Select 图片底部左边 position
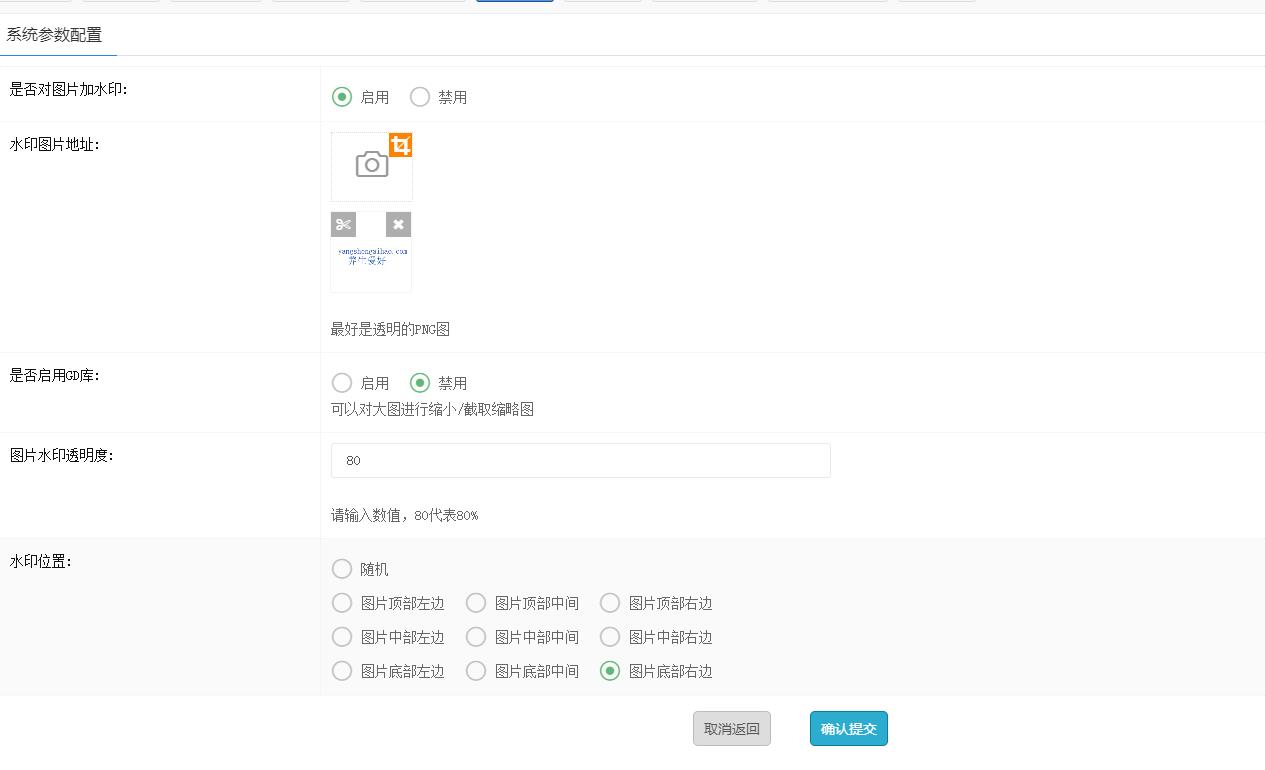 (342, 671)
